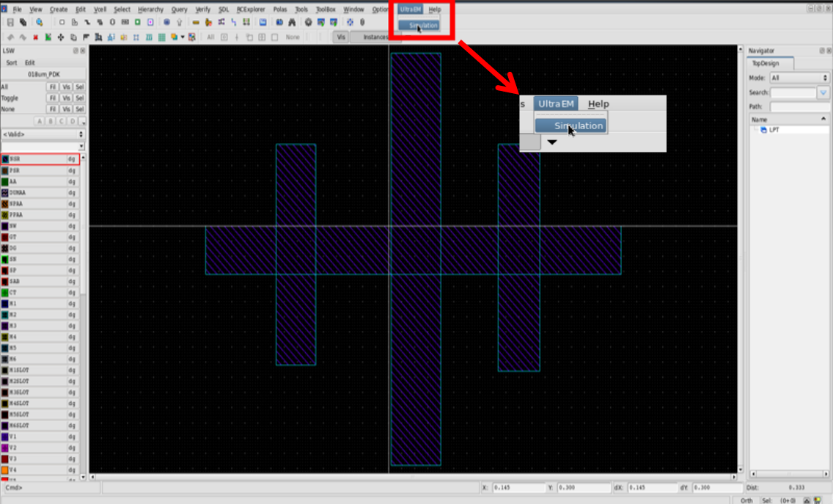Open the <Valid> dropdown in LSW panel

click(x=43, y=133)
